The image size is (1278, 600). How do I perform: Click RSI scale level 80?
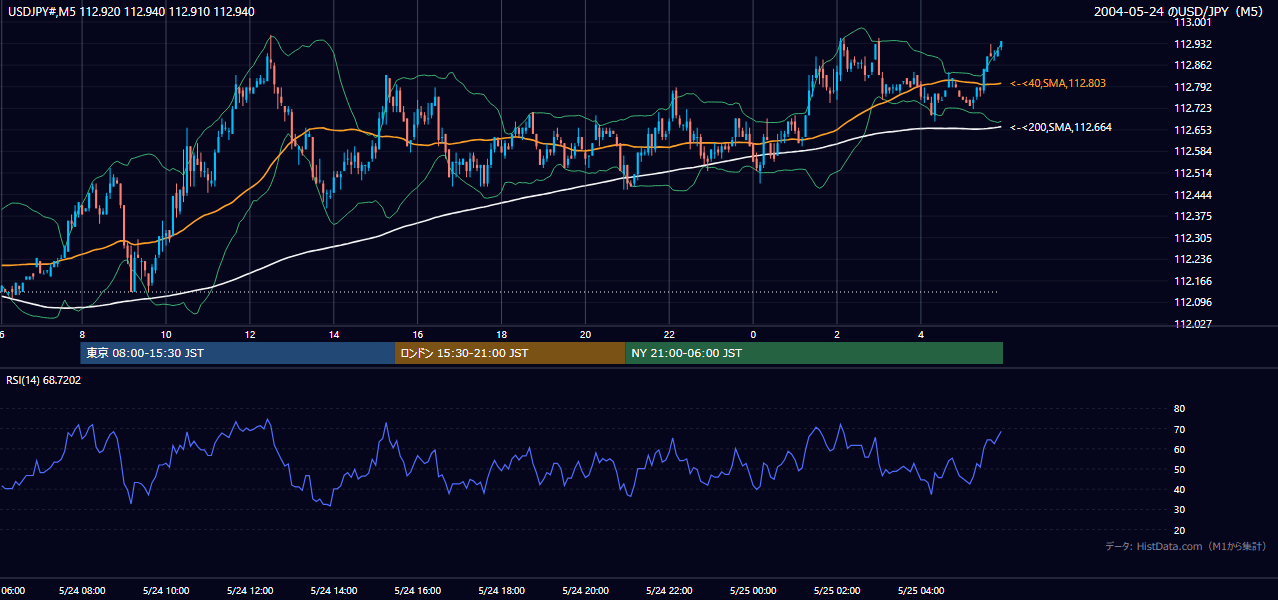1179,409
